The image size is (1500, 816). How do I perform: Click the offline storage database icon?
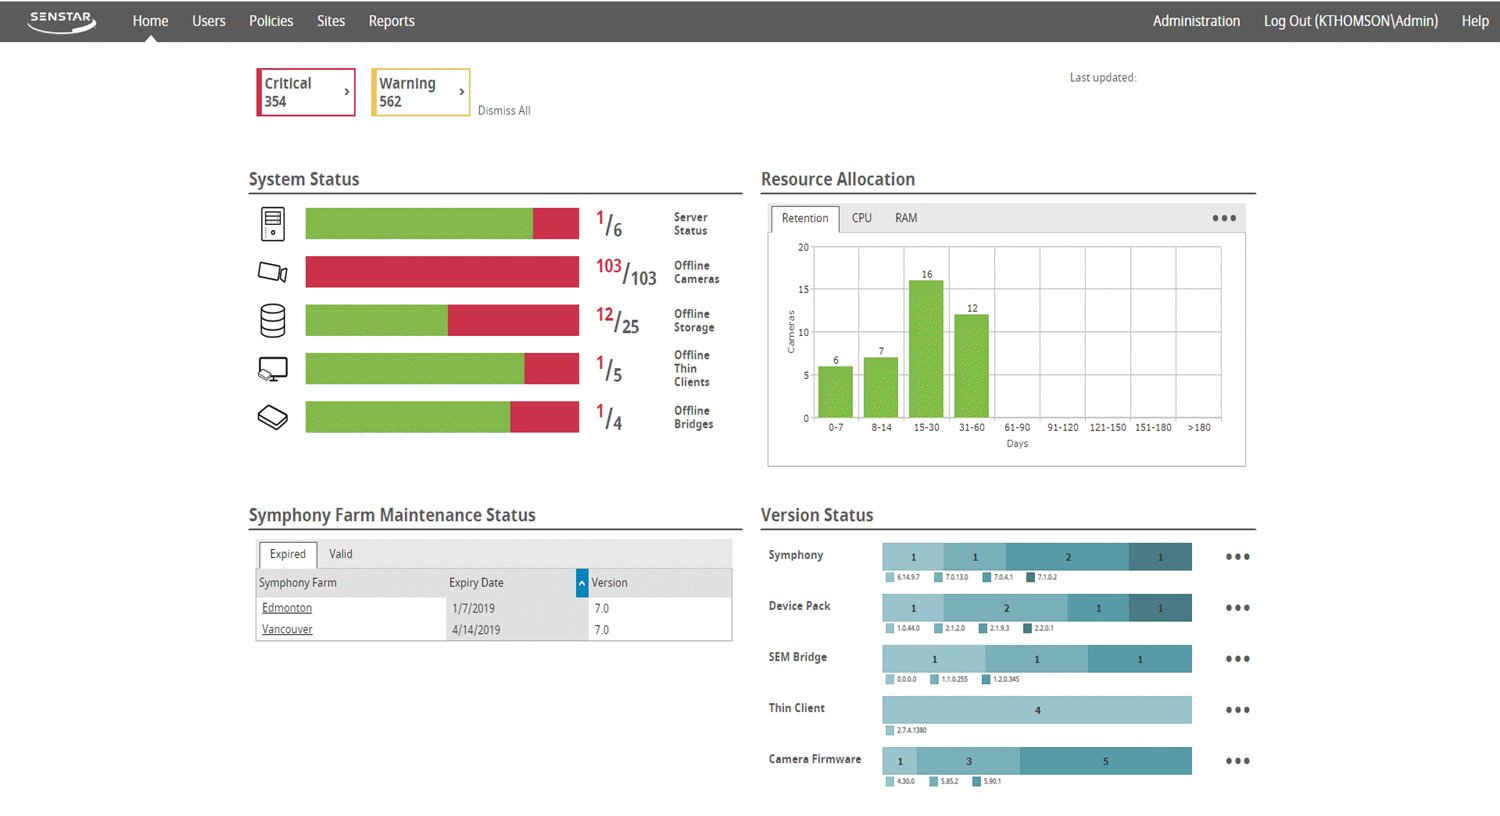point(272,320)
